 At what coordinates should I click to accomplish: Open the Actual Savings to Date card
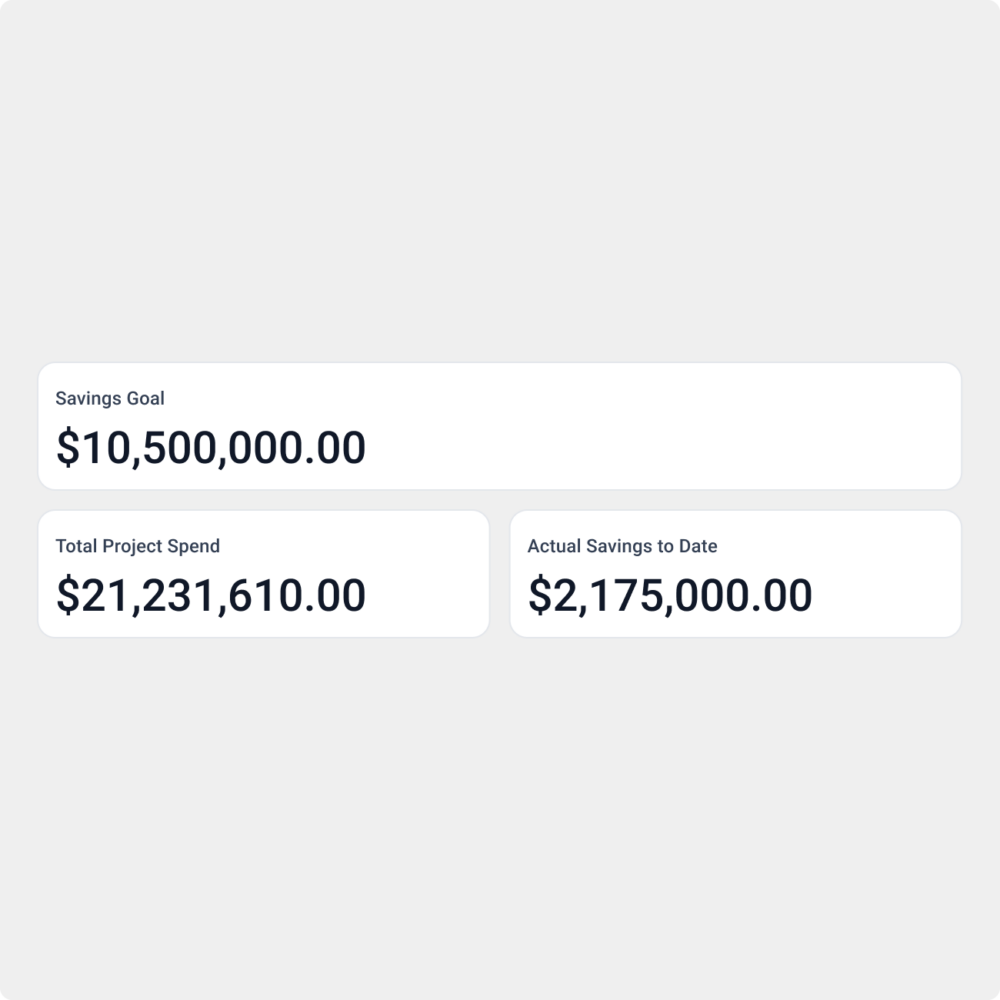pos(735,574)
